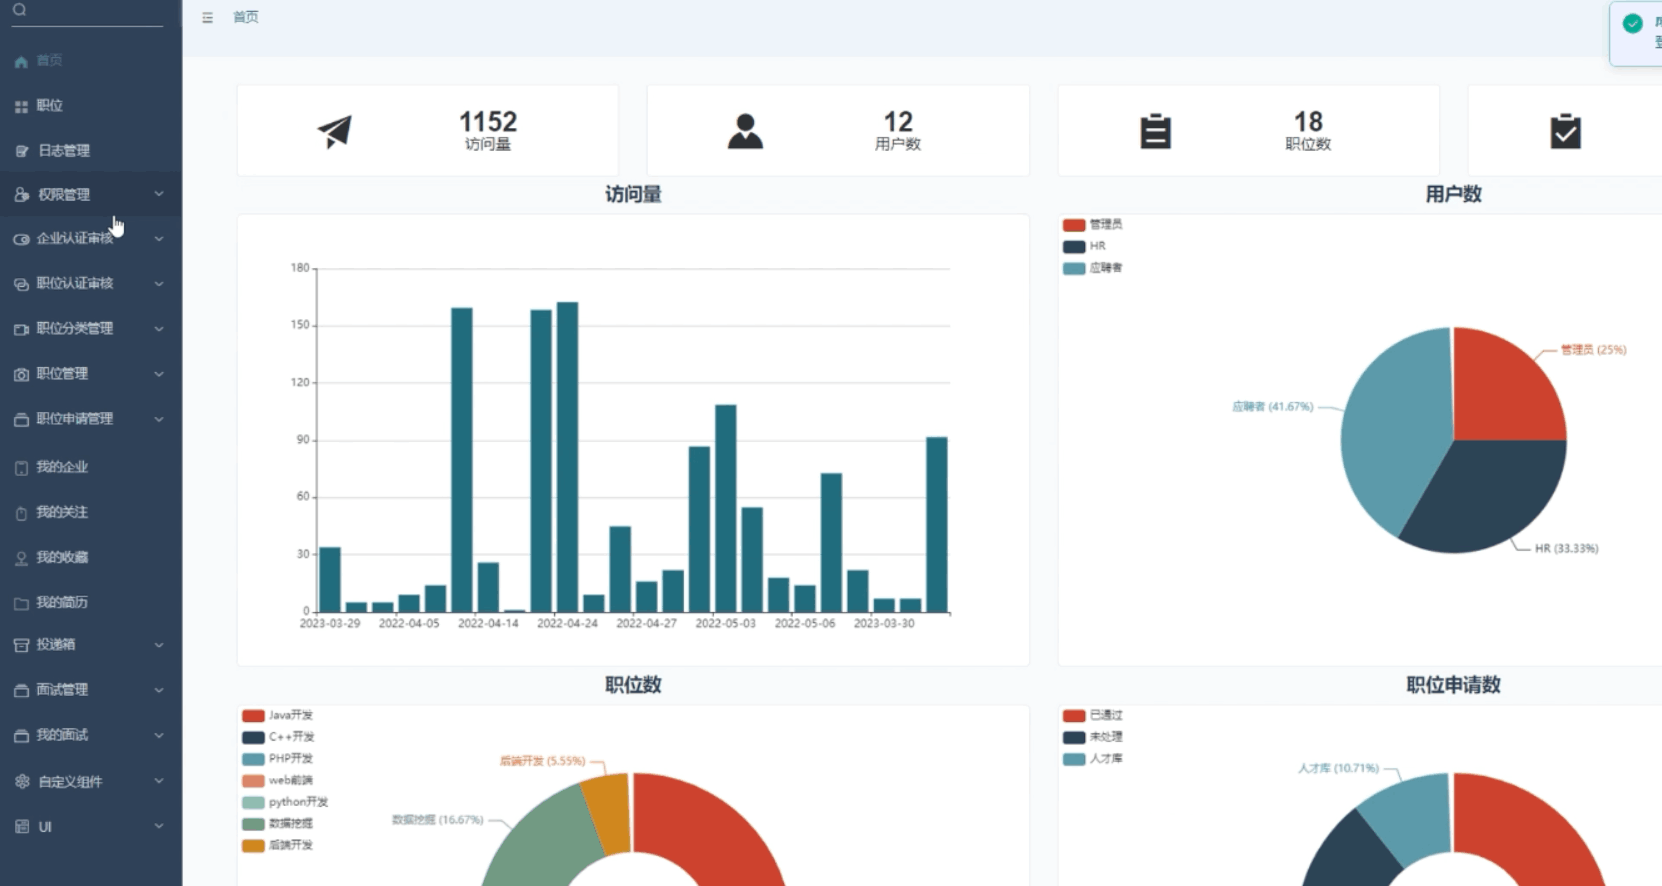This screenshot has width=1662, height=886.
Task: Click the checked clipboard card icon
Action: tap(1565, 131)
